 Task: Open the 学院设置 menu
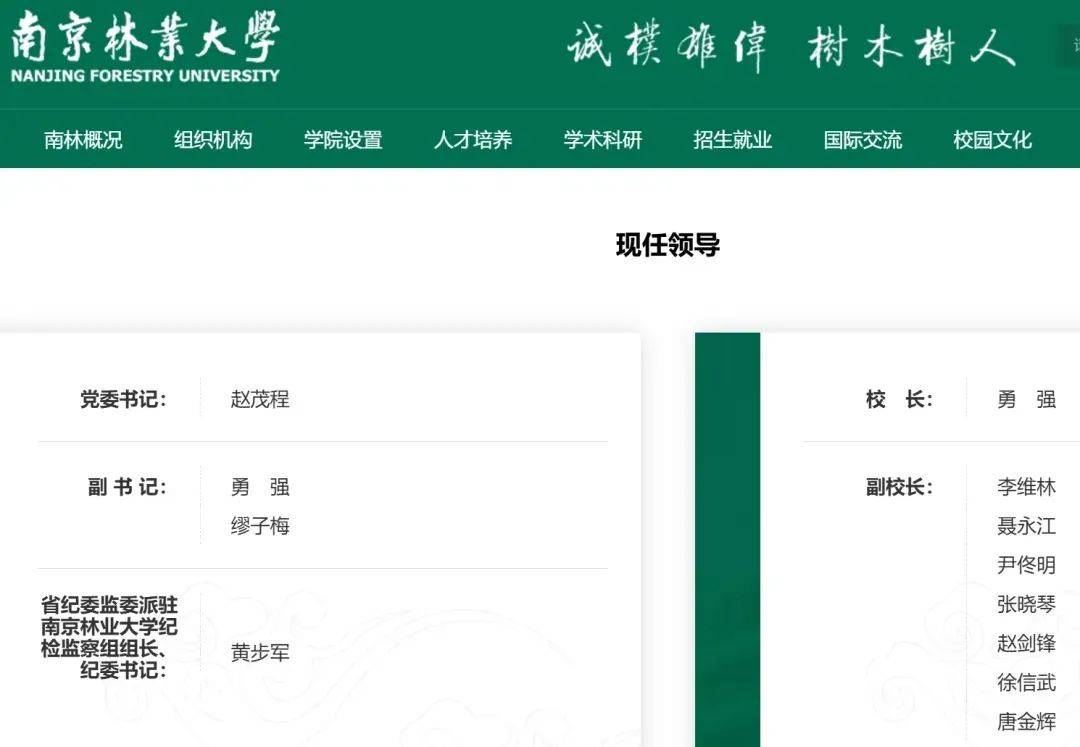tap(343, 140)
